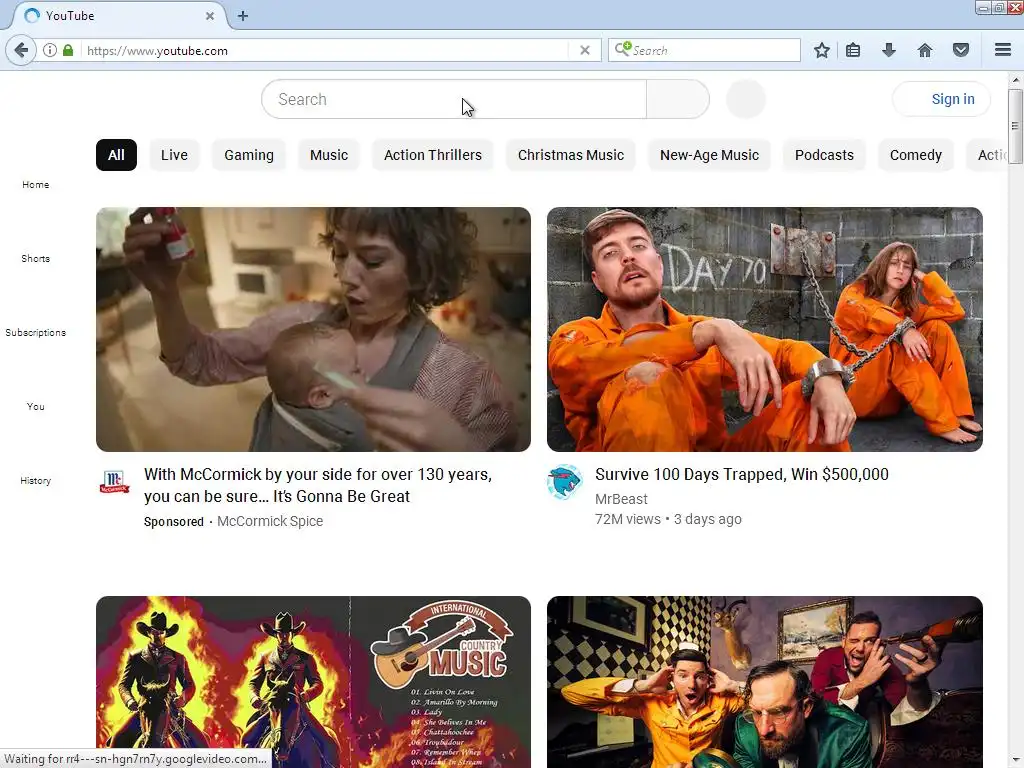Select the New-Age Music chip
Image resolution: width=1024 pixels, height=768 pixels.
(x=709, y=155)
